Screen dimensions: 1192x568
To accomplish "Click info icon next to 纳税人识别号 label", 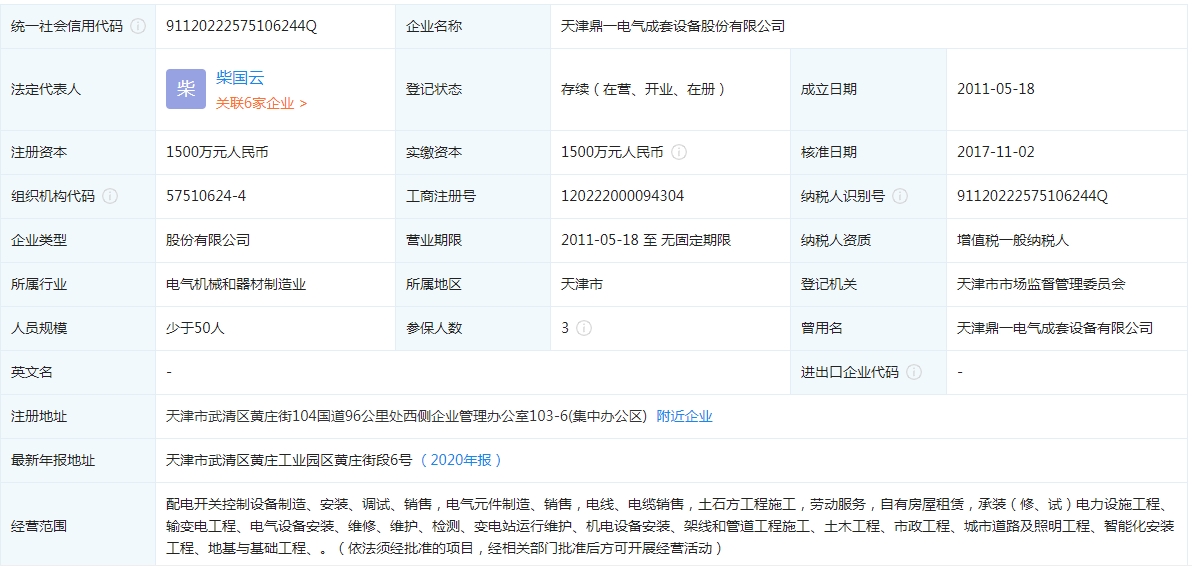I will click(900, 197).
